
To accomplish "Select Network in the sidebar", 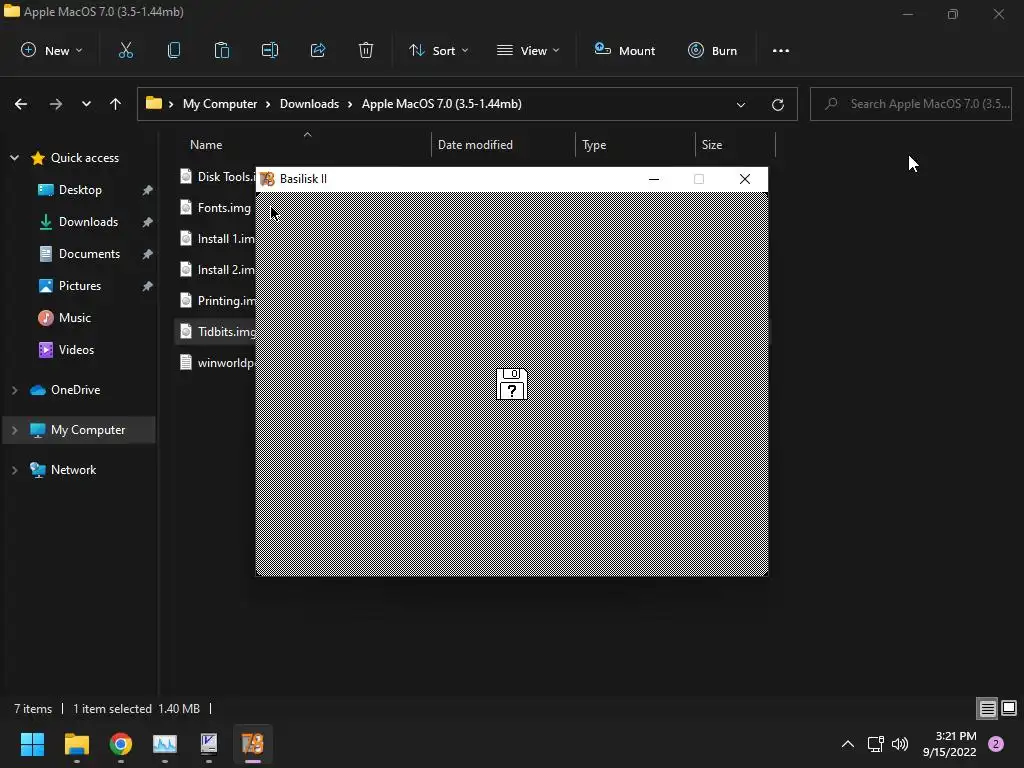I will (73, 470).
